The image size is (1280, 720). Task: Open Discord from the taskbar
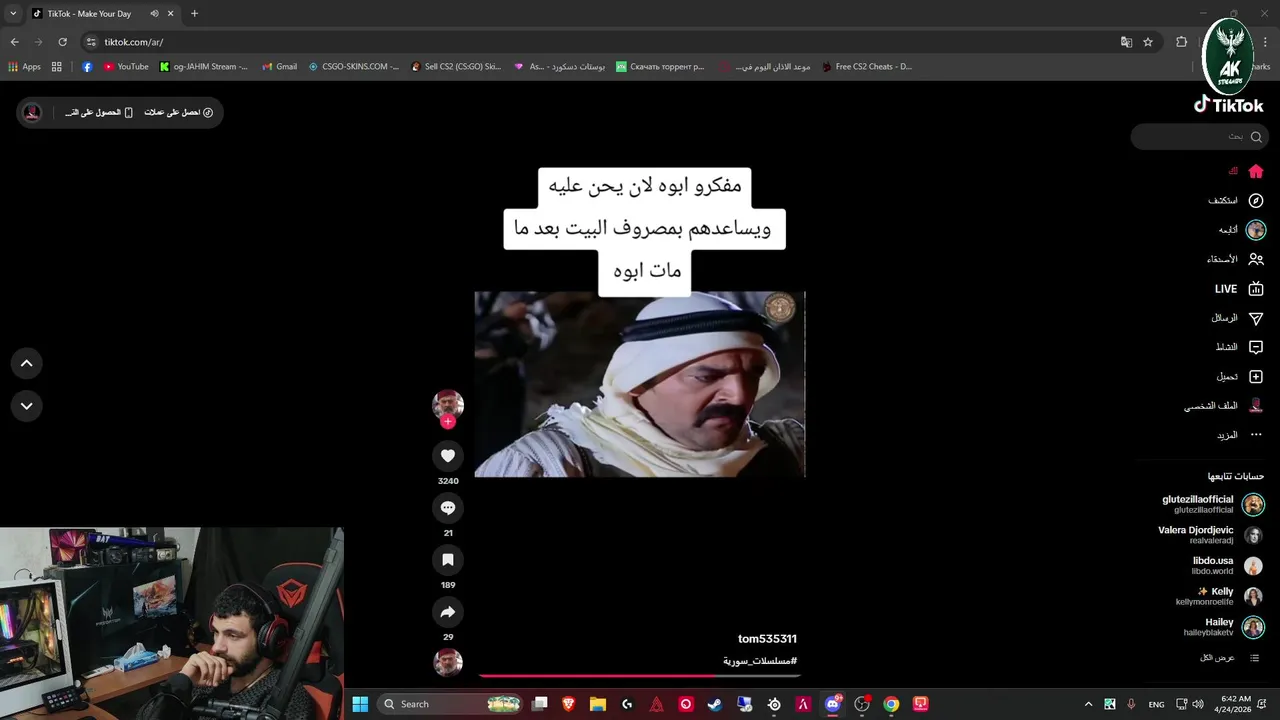coord(832,704)
